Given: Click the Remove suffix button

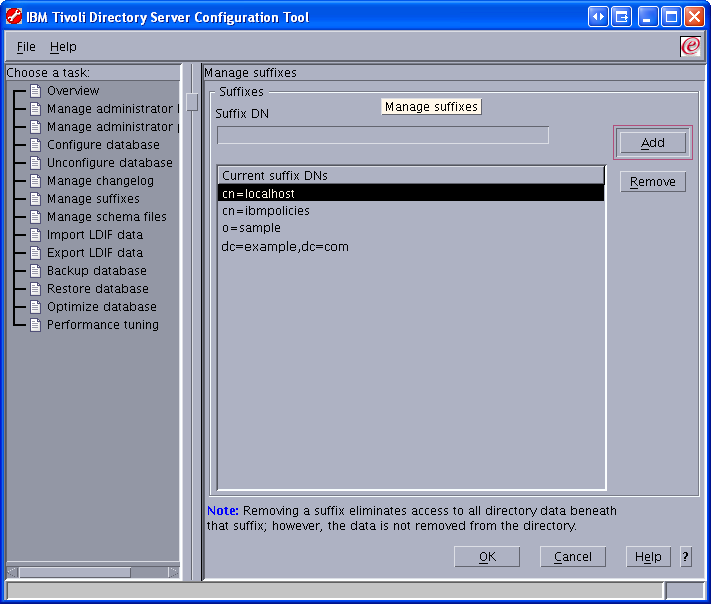Looking at the screenshot, I should tap(653, 182).
